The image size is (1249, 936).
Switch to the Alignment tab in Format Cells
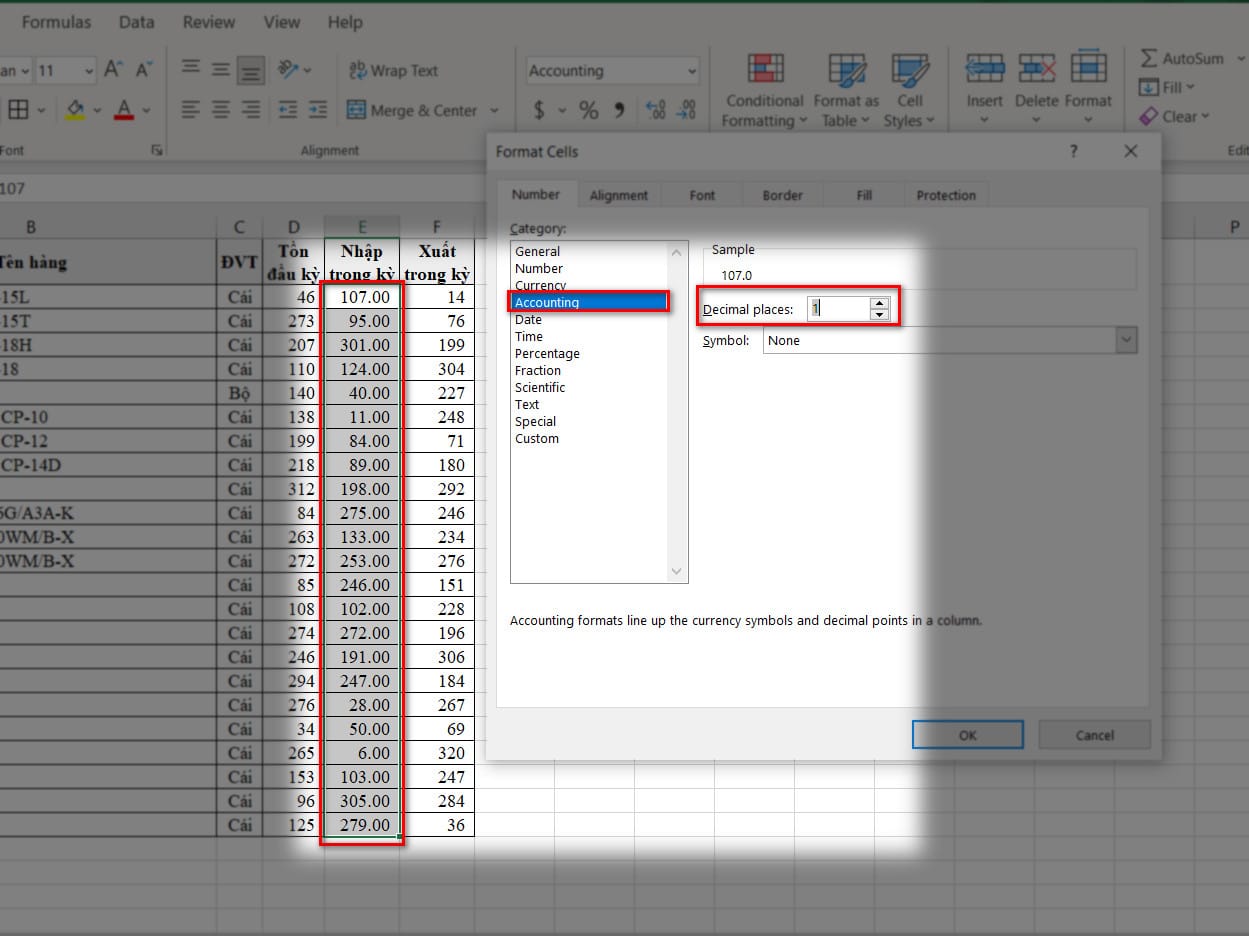click(619, 195)
